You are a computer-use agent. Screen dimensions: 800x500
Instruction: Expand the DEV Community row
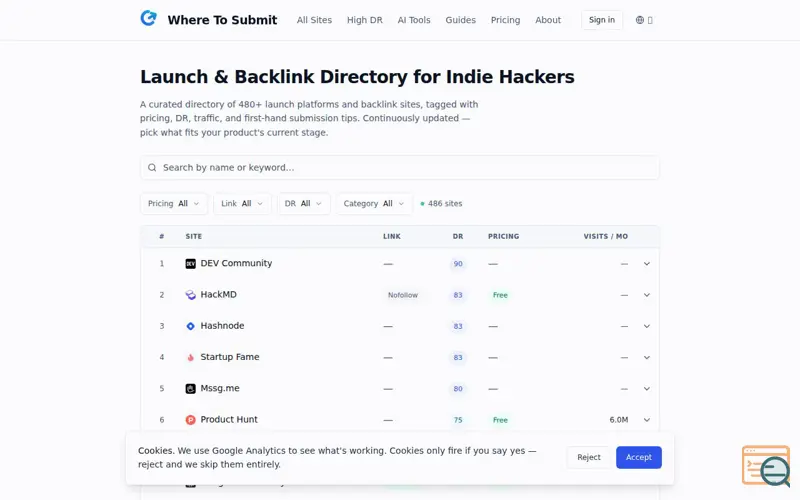pyautogui.click(x=646, y=264)
